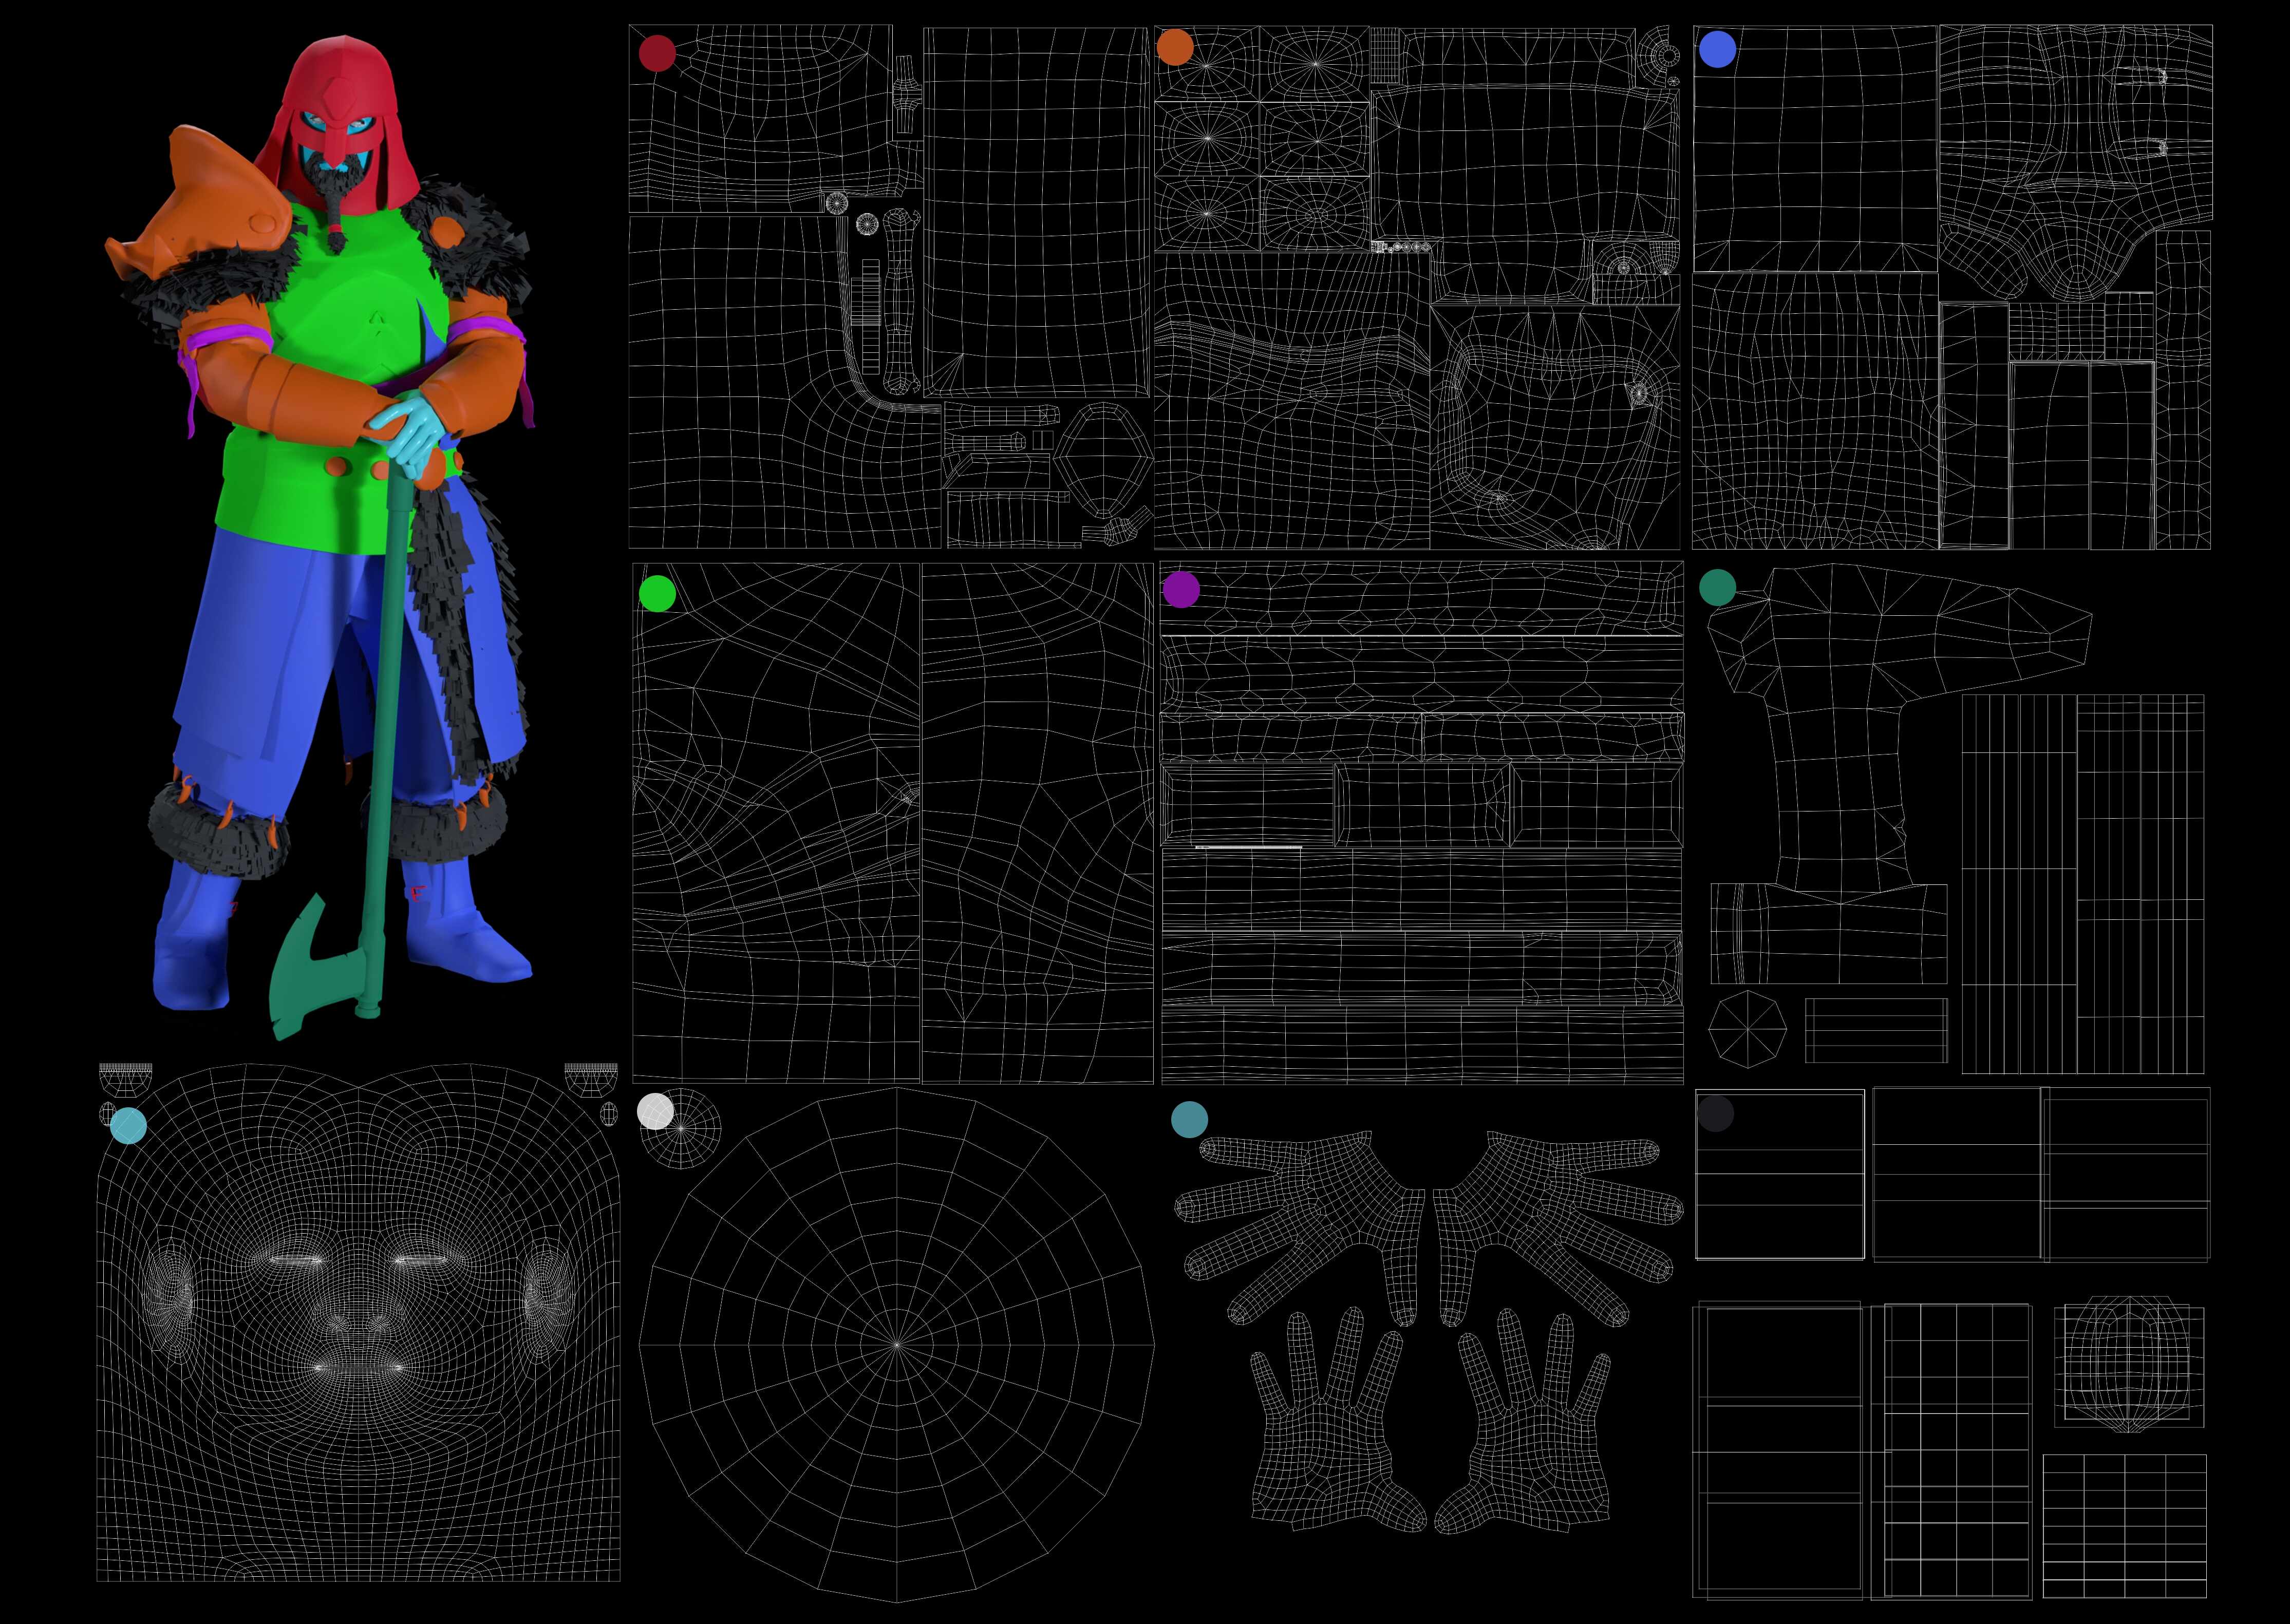The width and height of the screenshot is (2290, 1624).
Task: Pick the bright green color dot
Action: coord(657,593)
